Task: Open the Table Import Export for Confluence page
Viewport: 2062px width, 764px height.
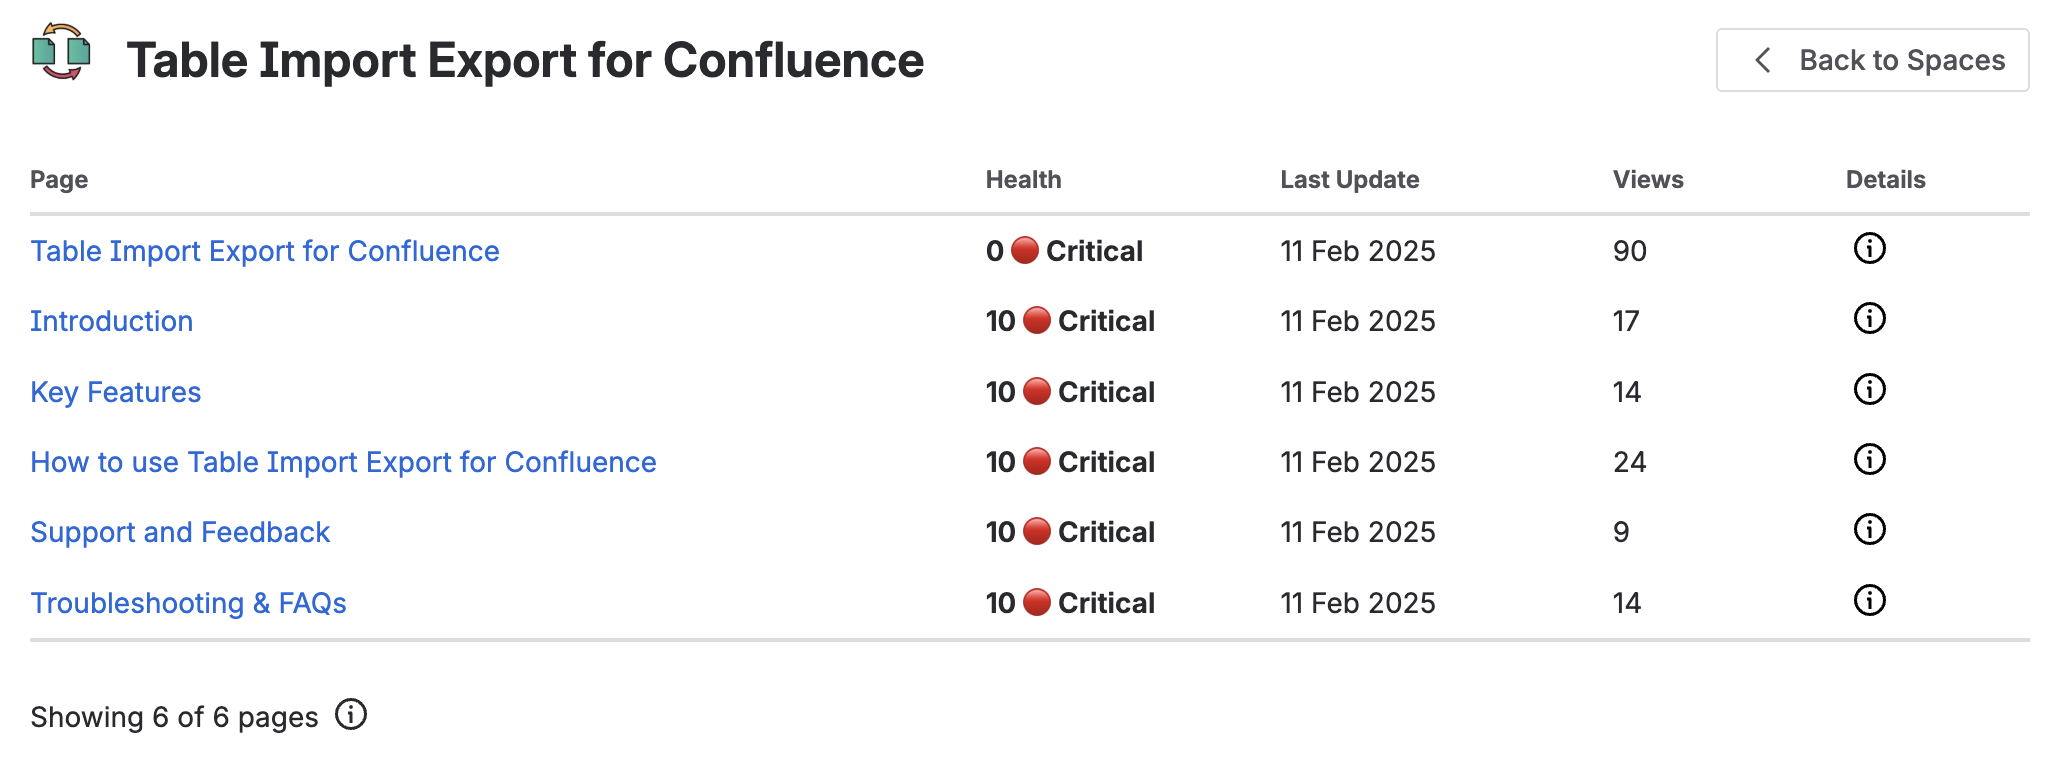Action: [265, 250]
